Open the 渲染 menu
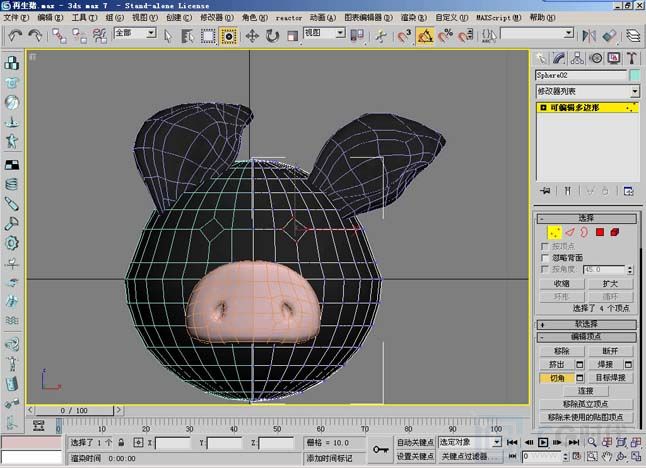The height and width of the screenshot is (468, 646). coord(414,17)
